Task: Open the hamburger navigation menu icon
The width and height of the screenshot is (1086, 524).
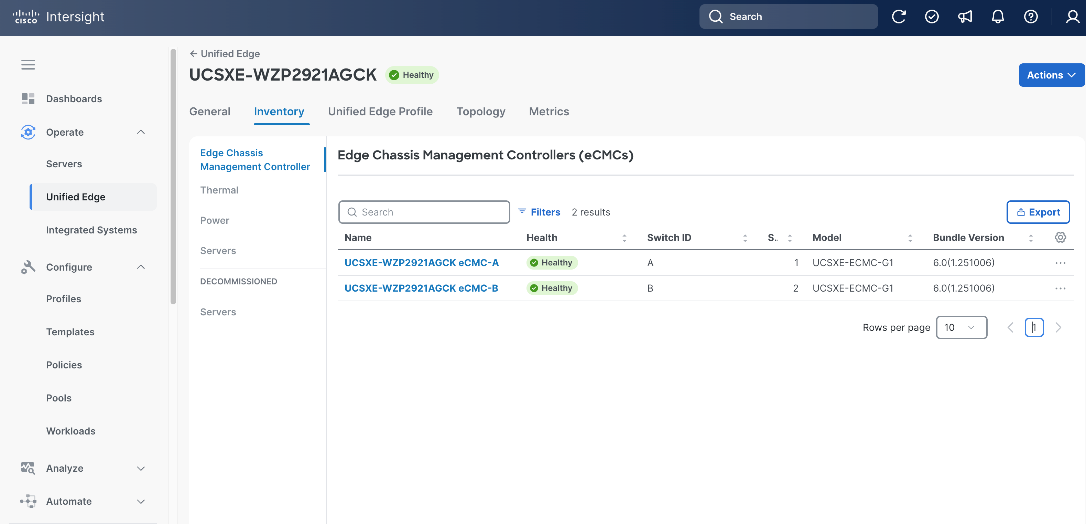Action: (28, 65)
